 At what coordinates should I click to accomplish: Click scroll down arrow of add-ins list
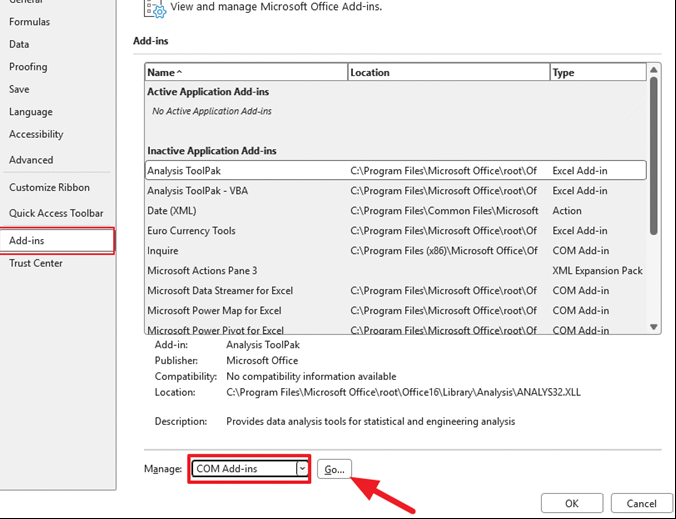click(654, 327)
